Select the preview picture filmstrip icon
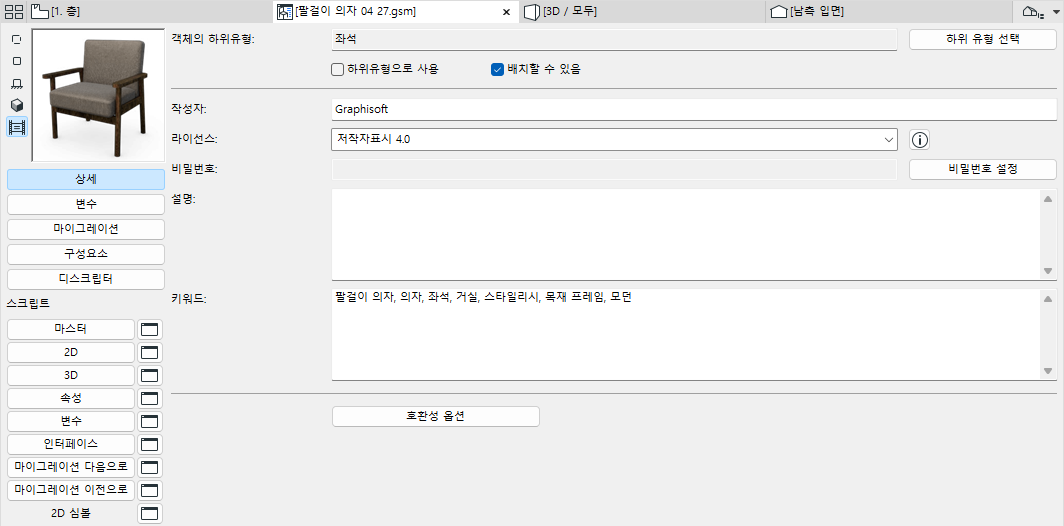The width and height of the screenshot is (1064, 526). [x=17, y=126]
